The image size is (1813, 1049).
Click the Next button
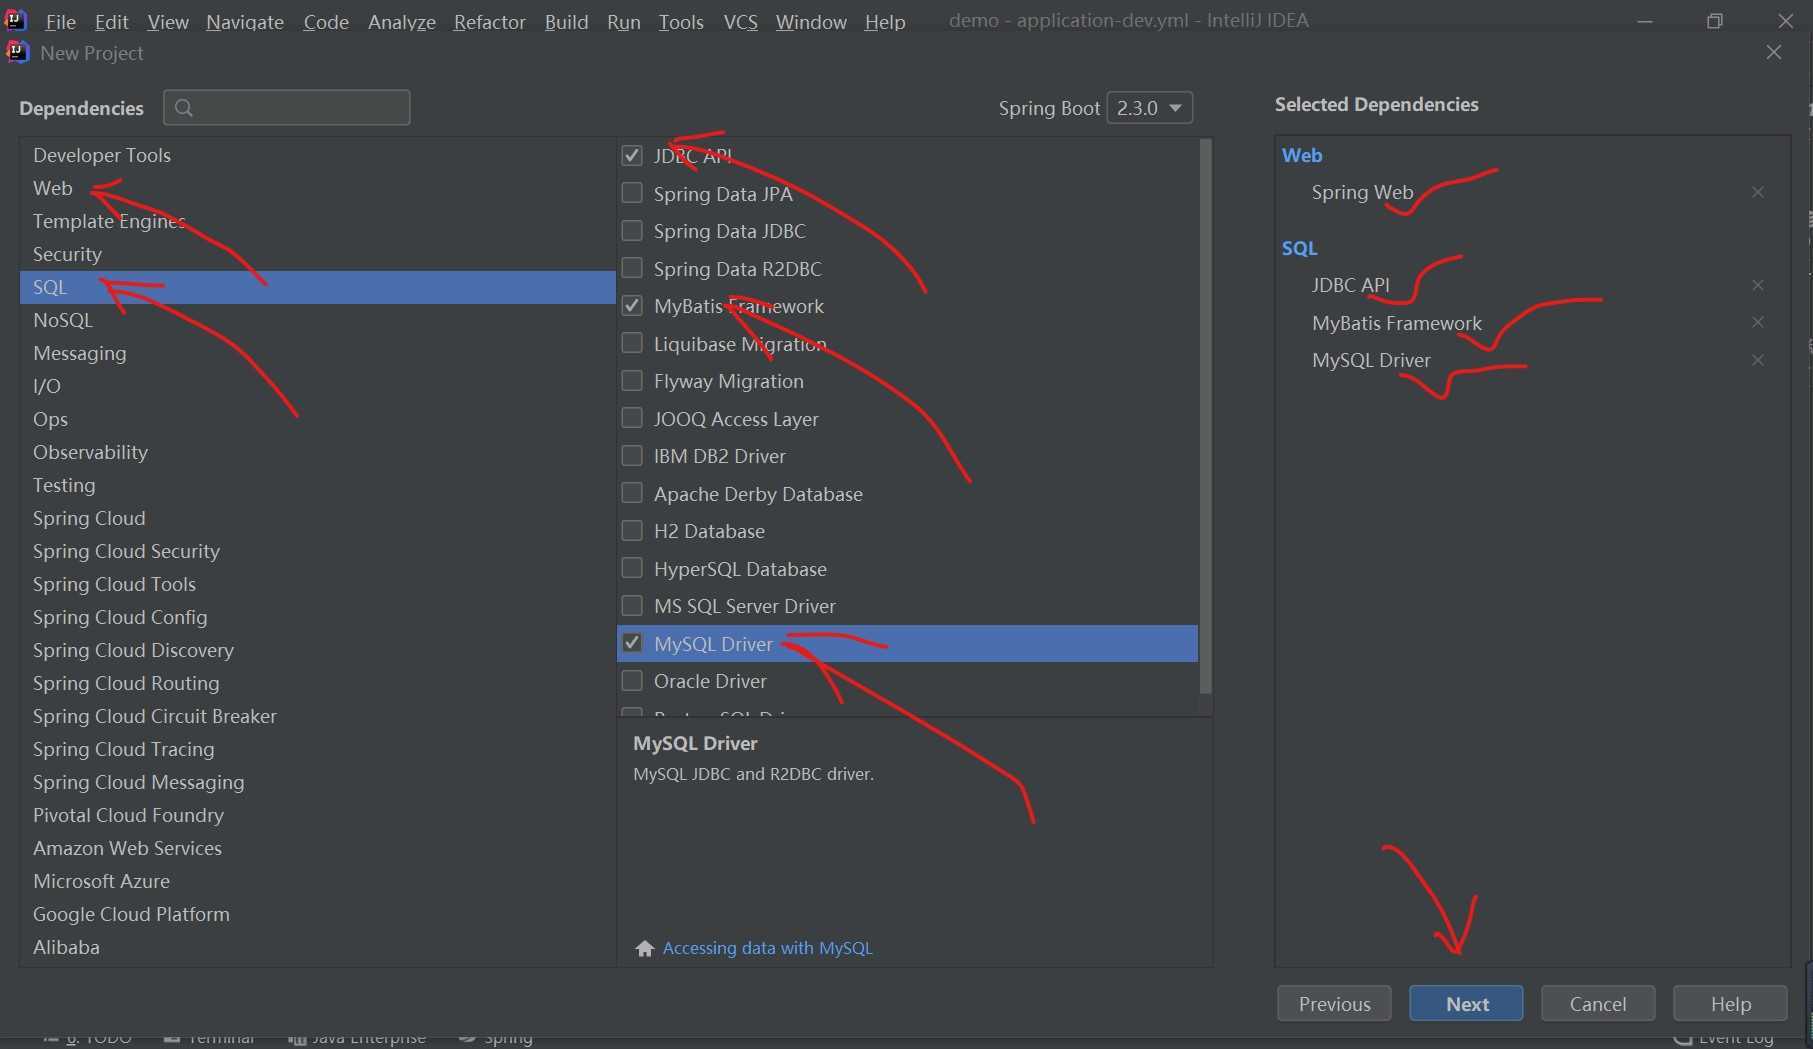pos(1466,1004)
